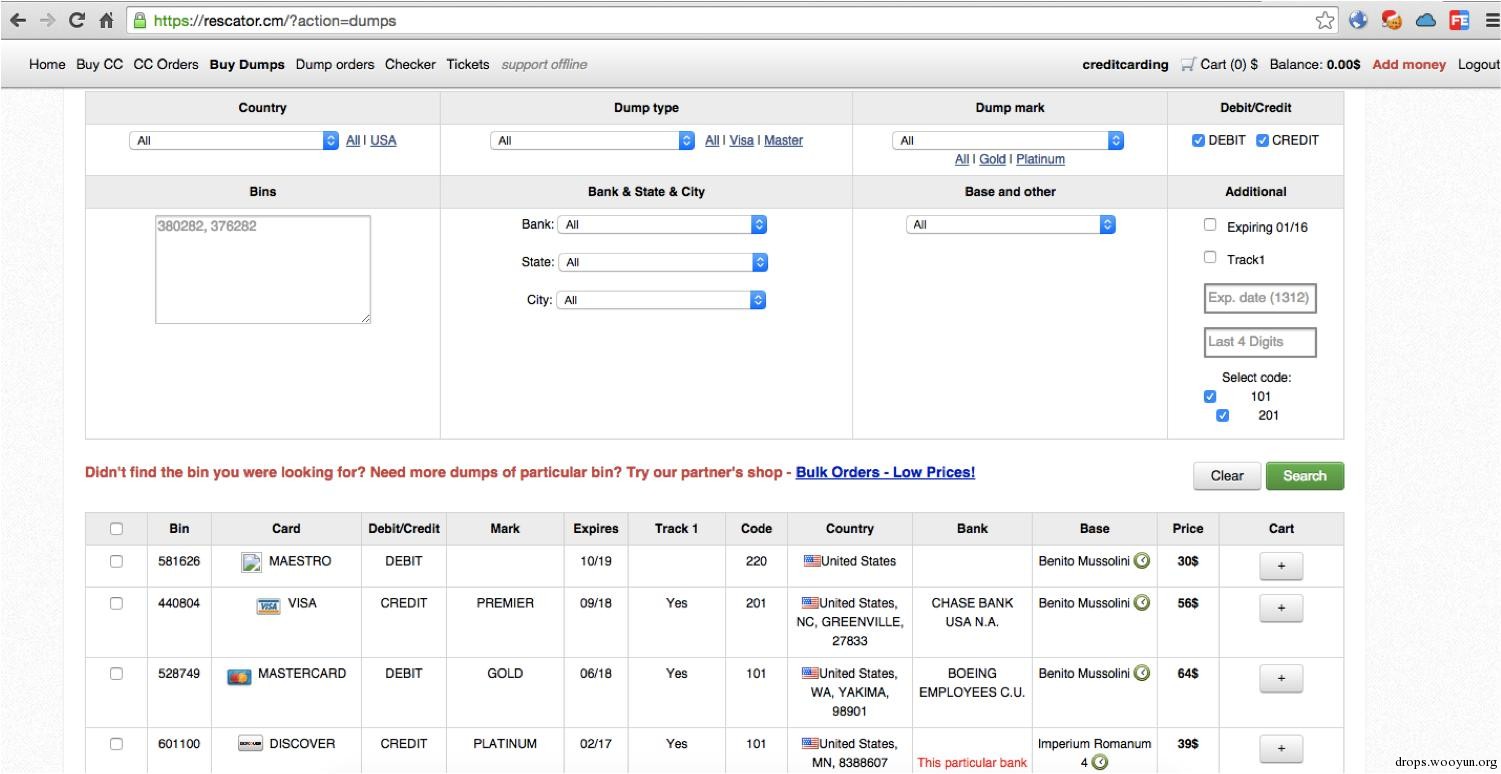Add the MAESTRO dump to cart
1501x774 pixels.
pos(1281,566)
